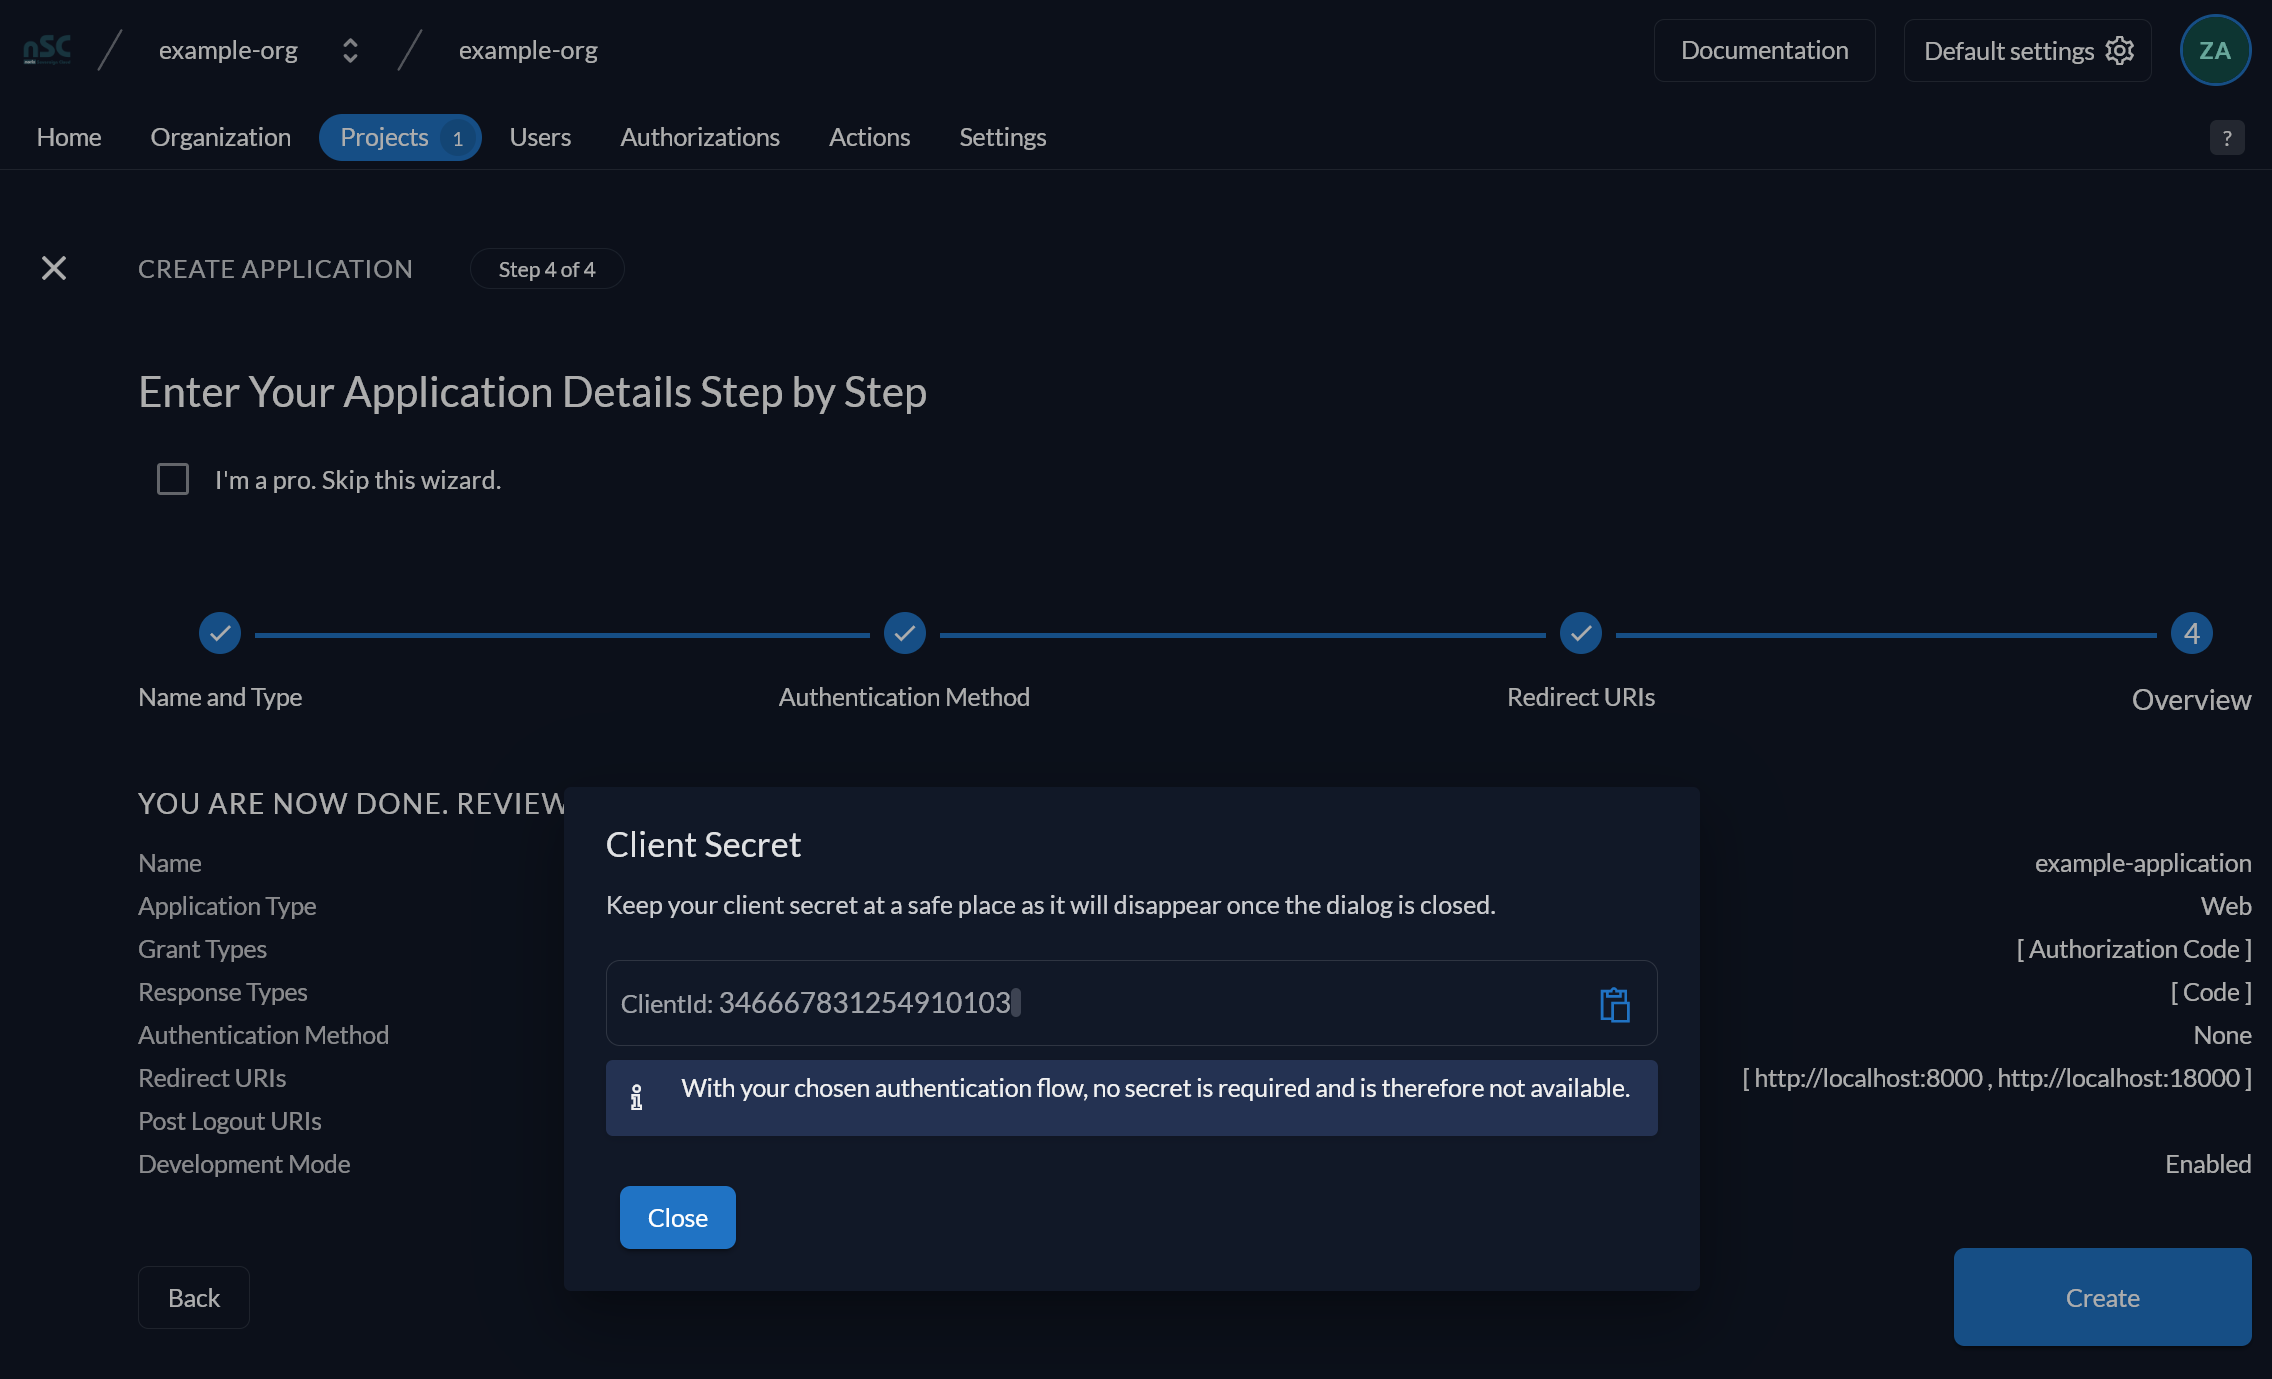Click the help question mark icon
This screenshot has width=2272, height=1379.
coord(2227,138)
